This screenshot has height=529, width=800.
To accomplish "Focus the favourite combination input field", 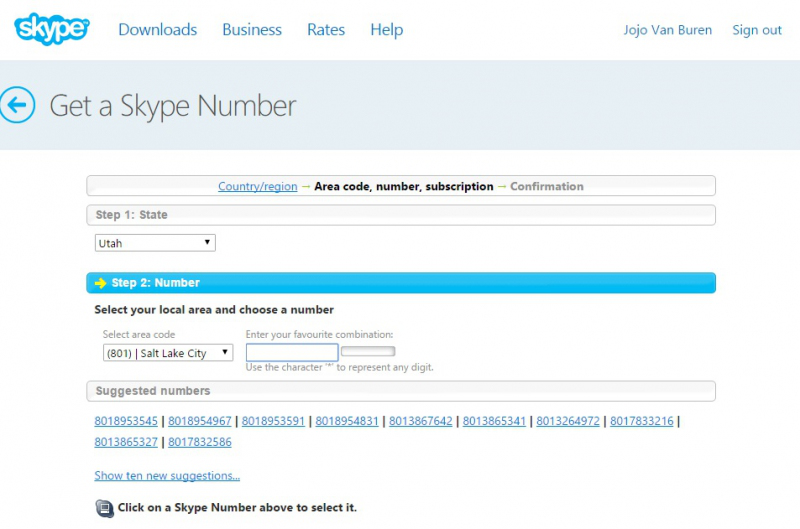I will coord(292,352).
